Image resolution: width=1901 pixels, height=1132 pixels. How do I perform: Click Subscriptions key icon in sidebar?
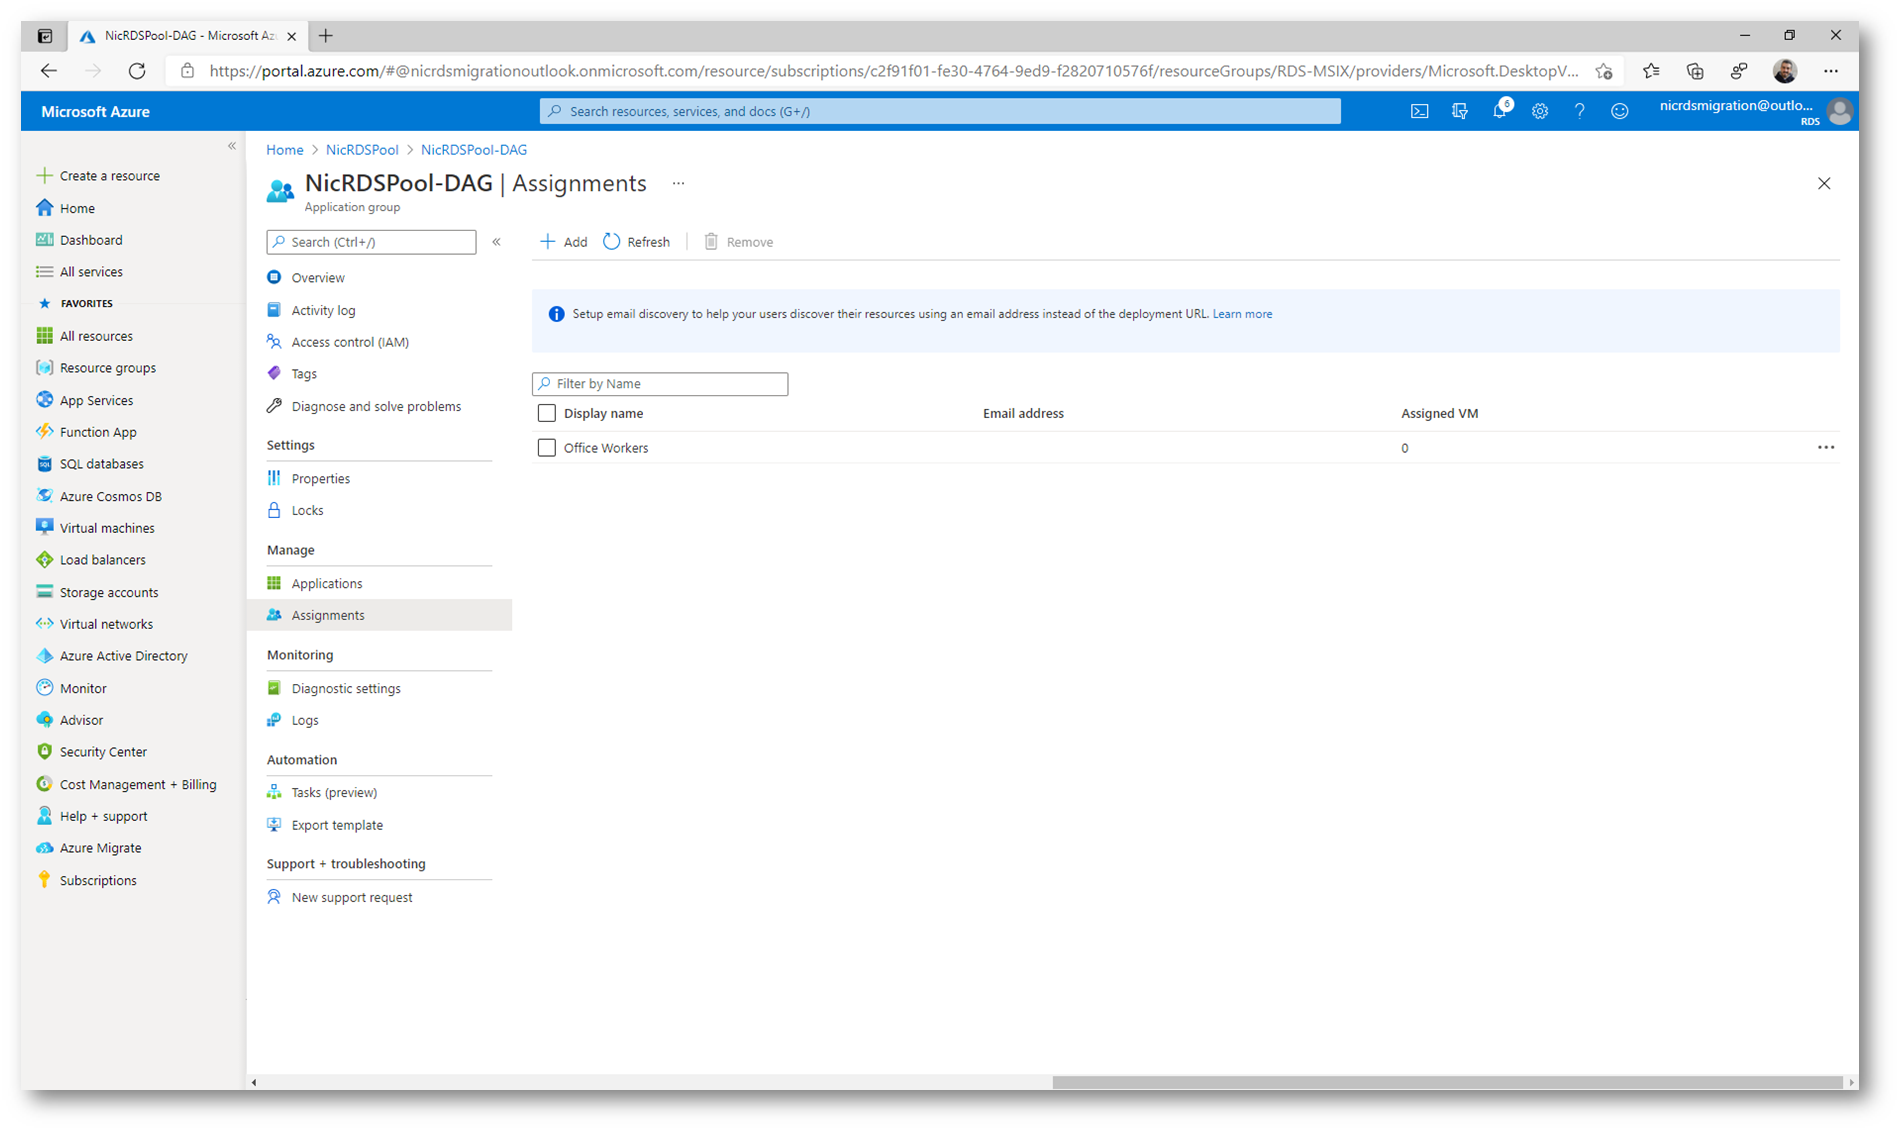point(44,880)
